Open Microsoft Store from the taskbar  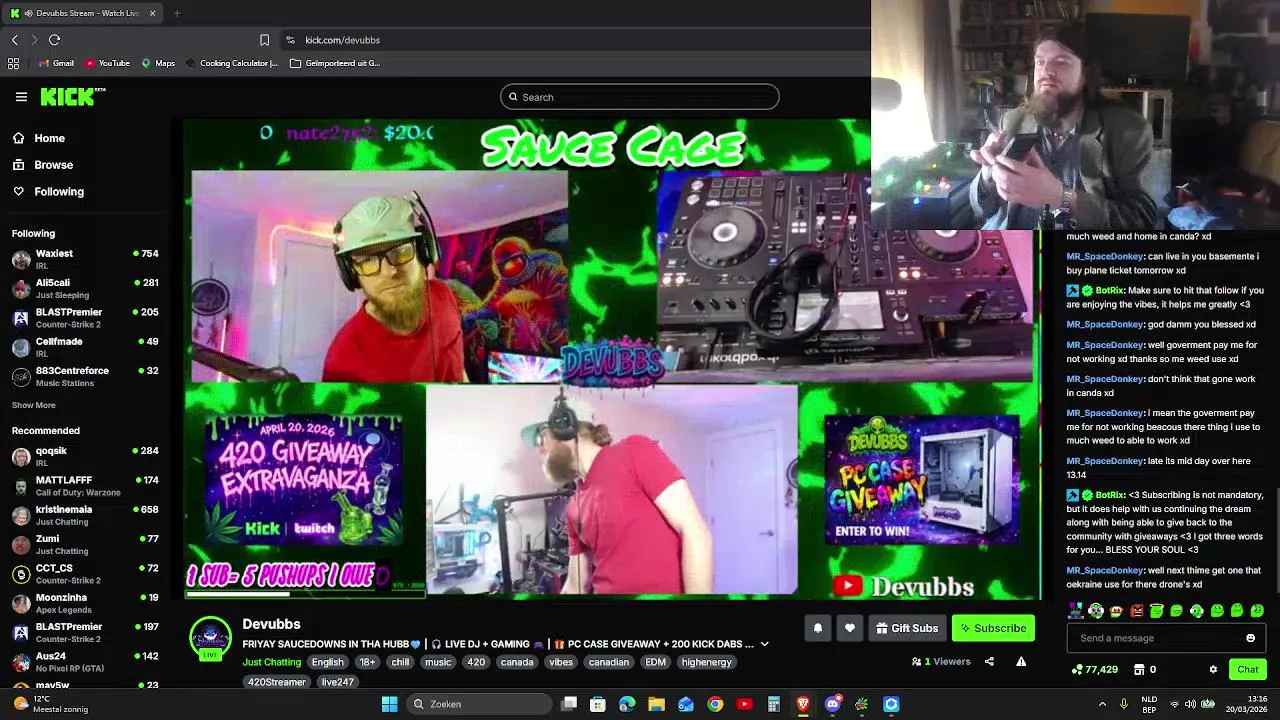pos(598,704)
